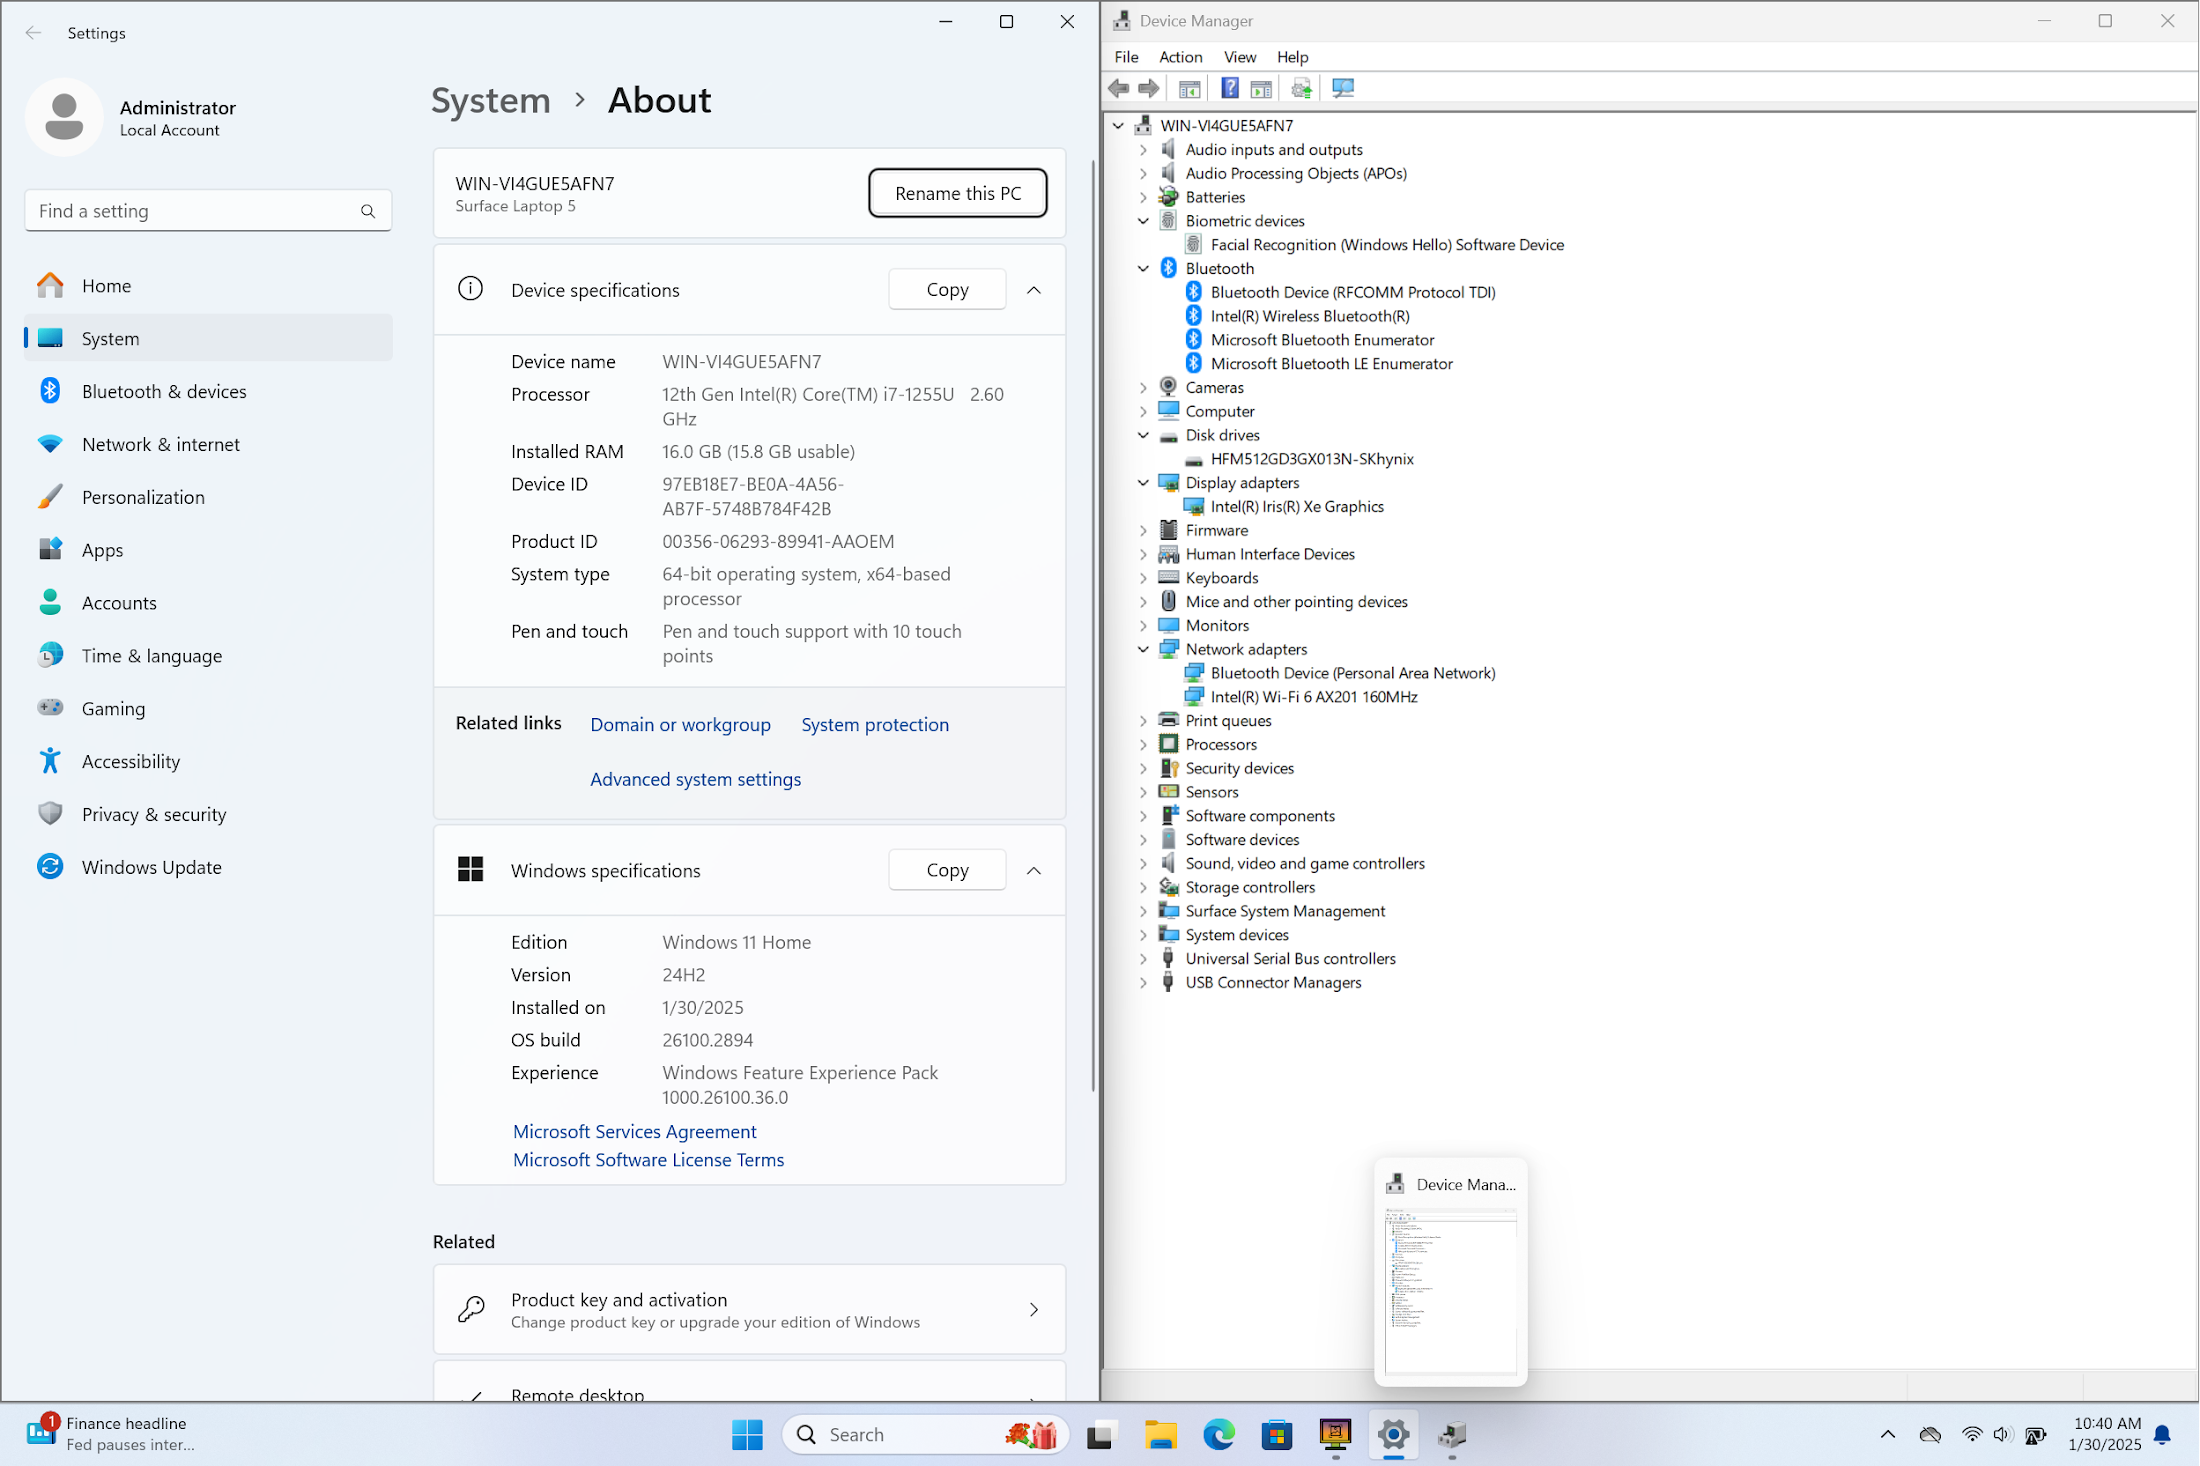Open the View menu in Device Manager
2200x1466 pixels.
(x=1239, y=57)
